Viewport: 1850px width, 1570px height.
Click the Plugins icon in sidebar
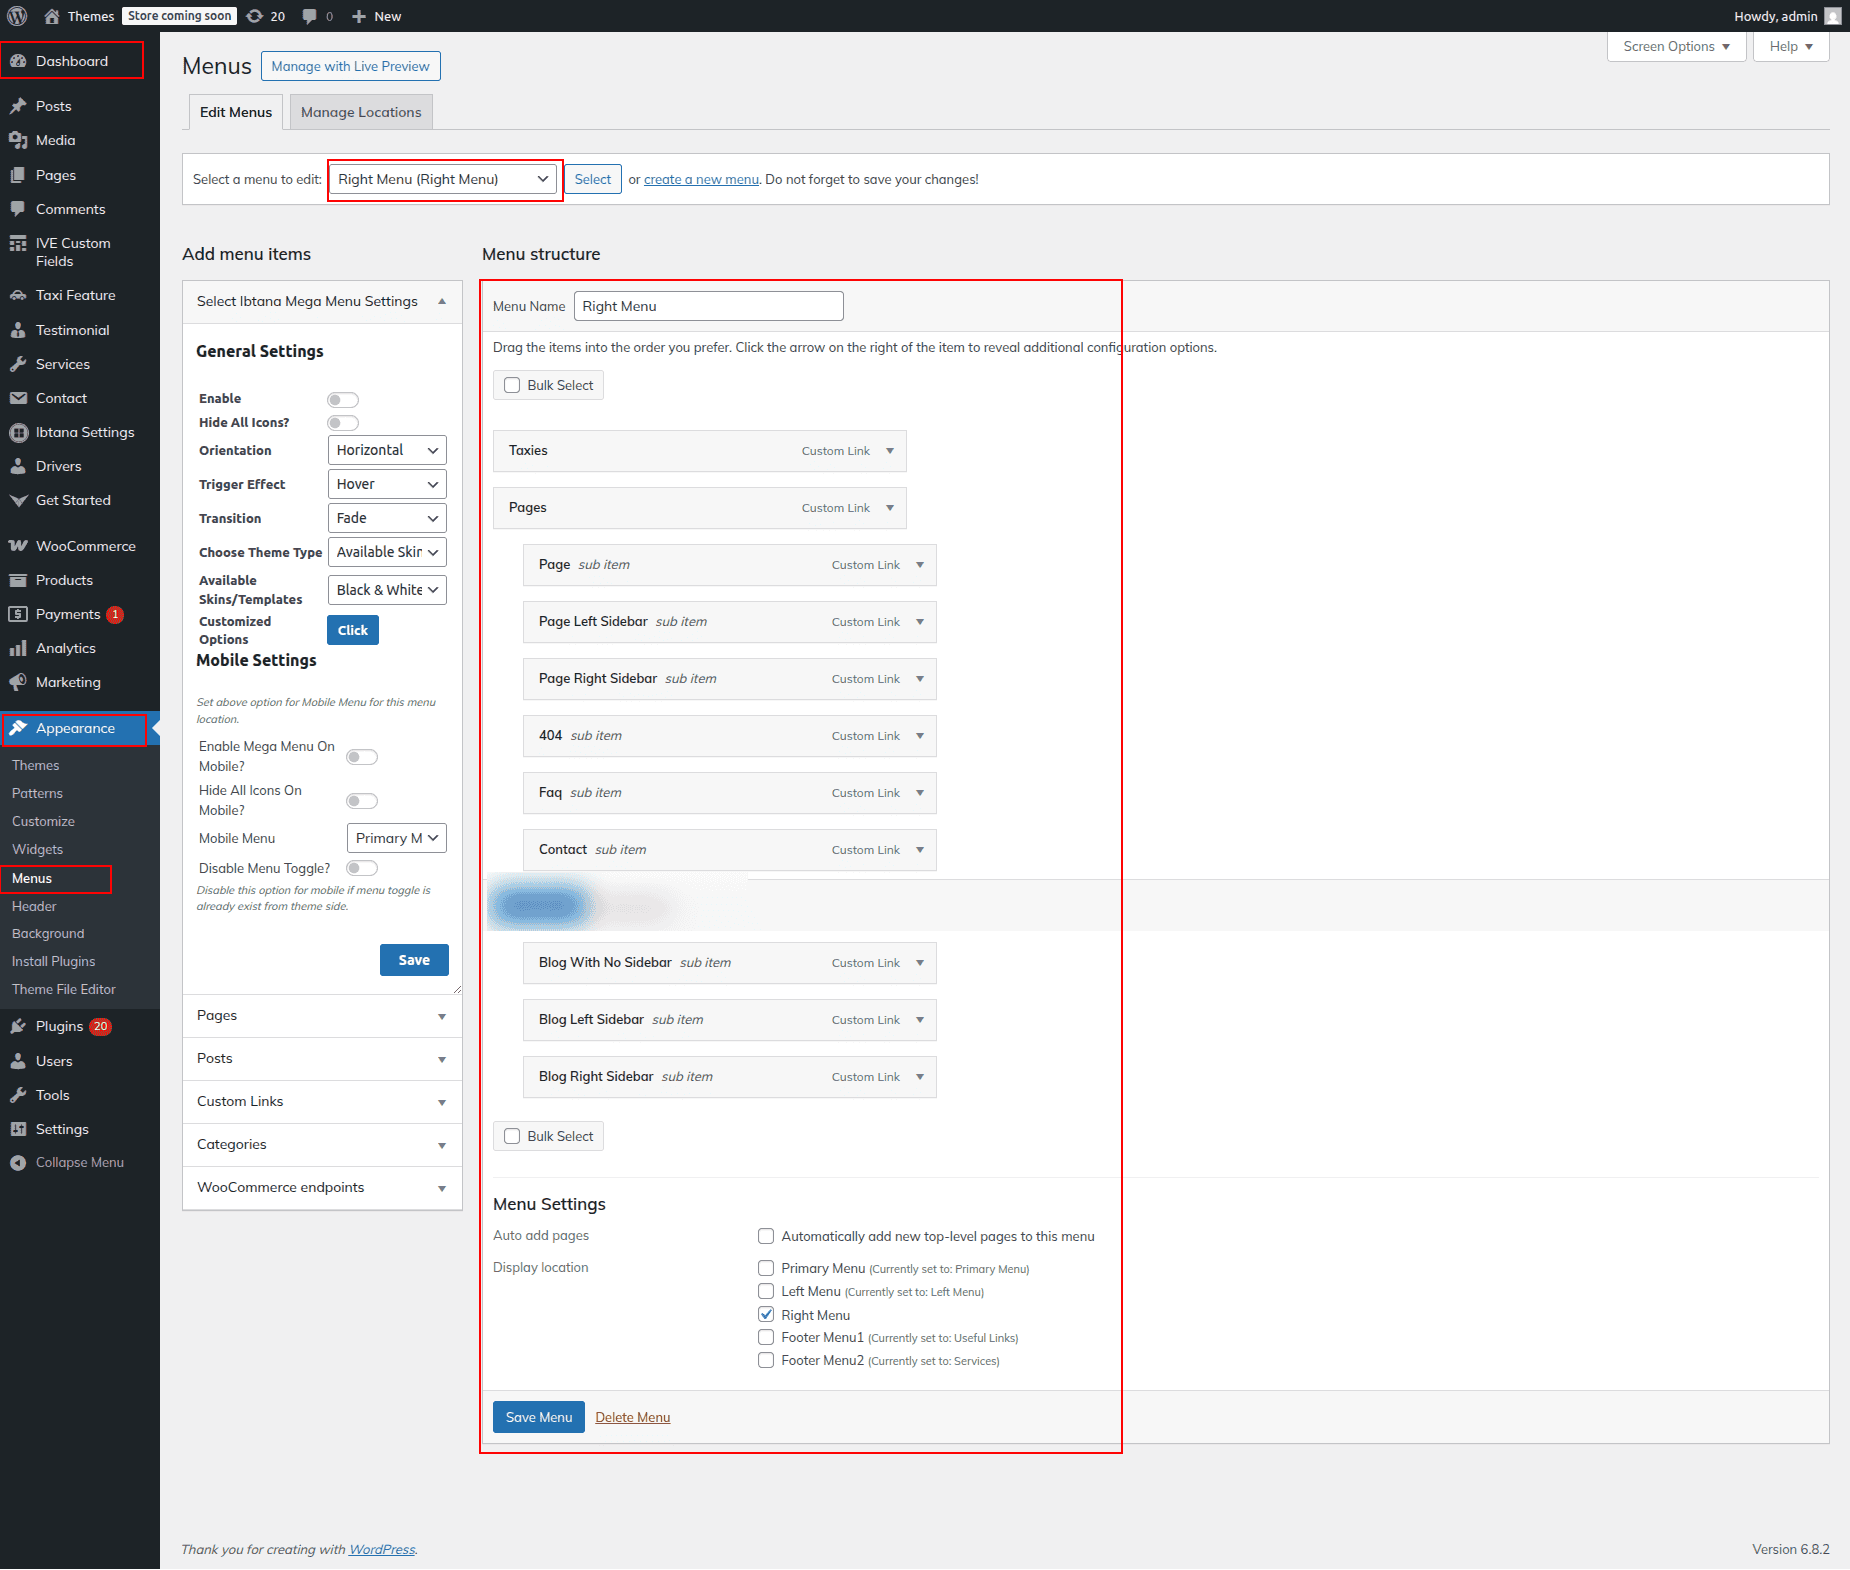click(18, 1026)
